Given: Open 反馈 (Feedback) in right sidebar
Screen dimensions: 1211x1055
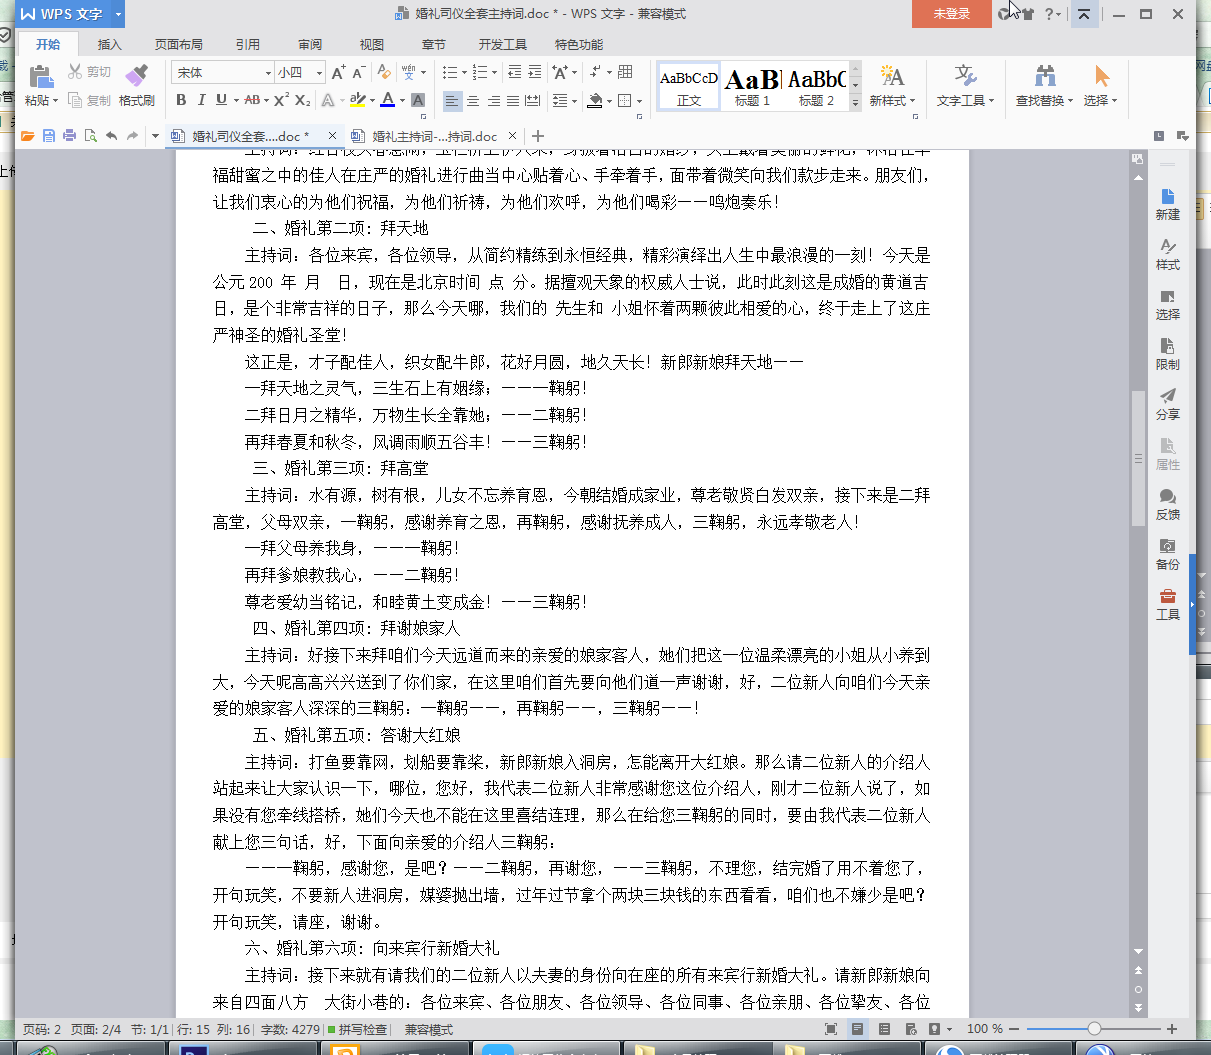Looking at the screenshot, I should pos(1167,504).
